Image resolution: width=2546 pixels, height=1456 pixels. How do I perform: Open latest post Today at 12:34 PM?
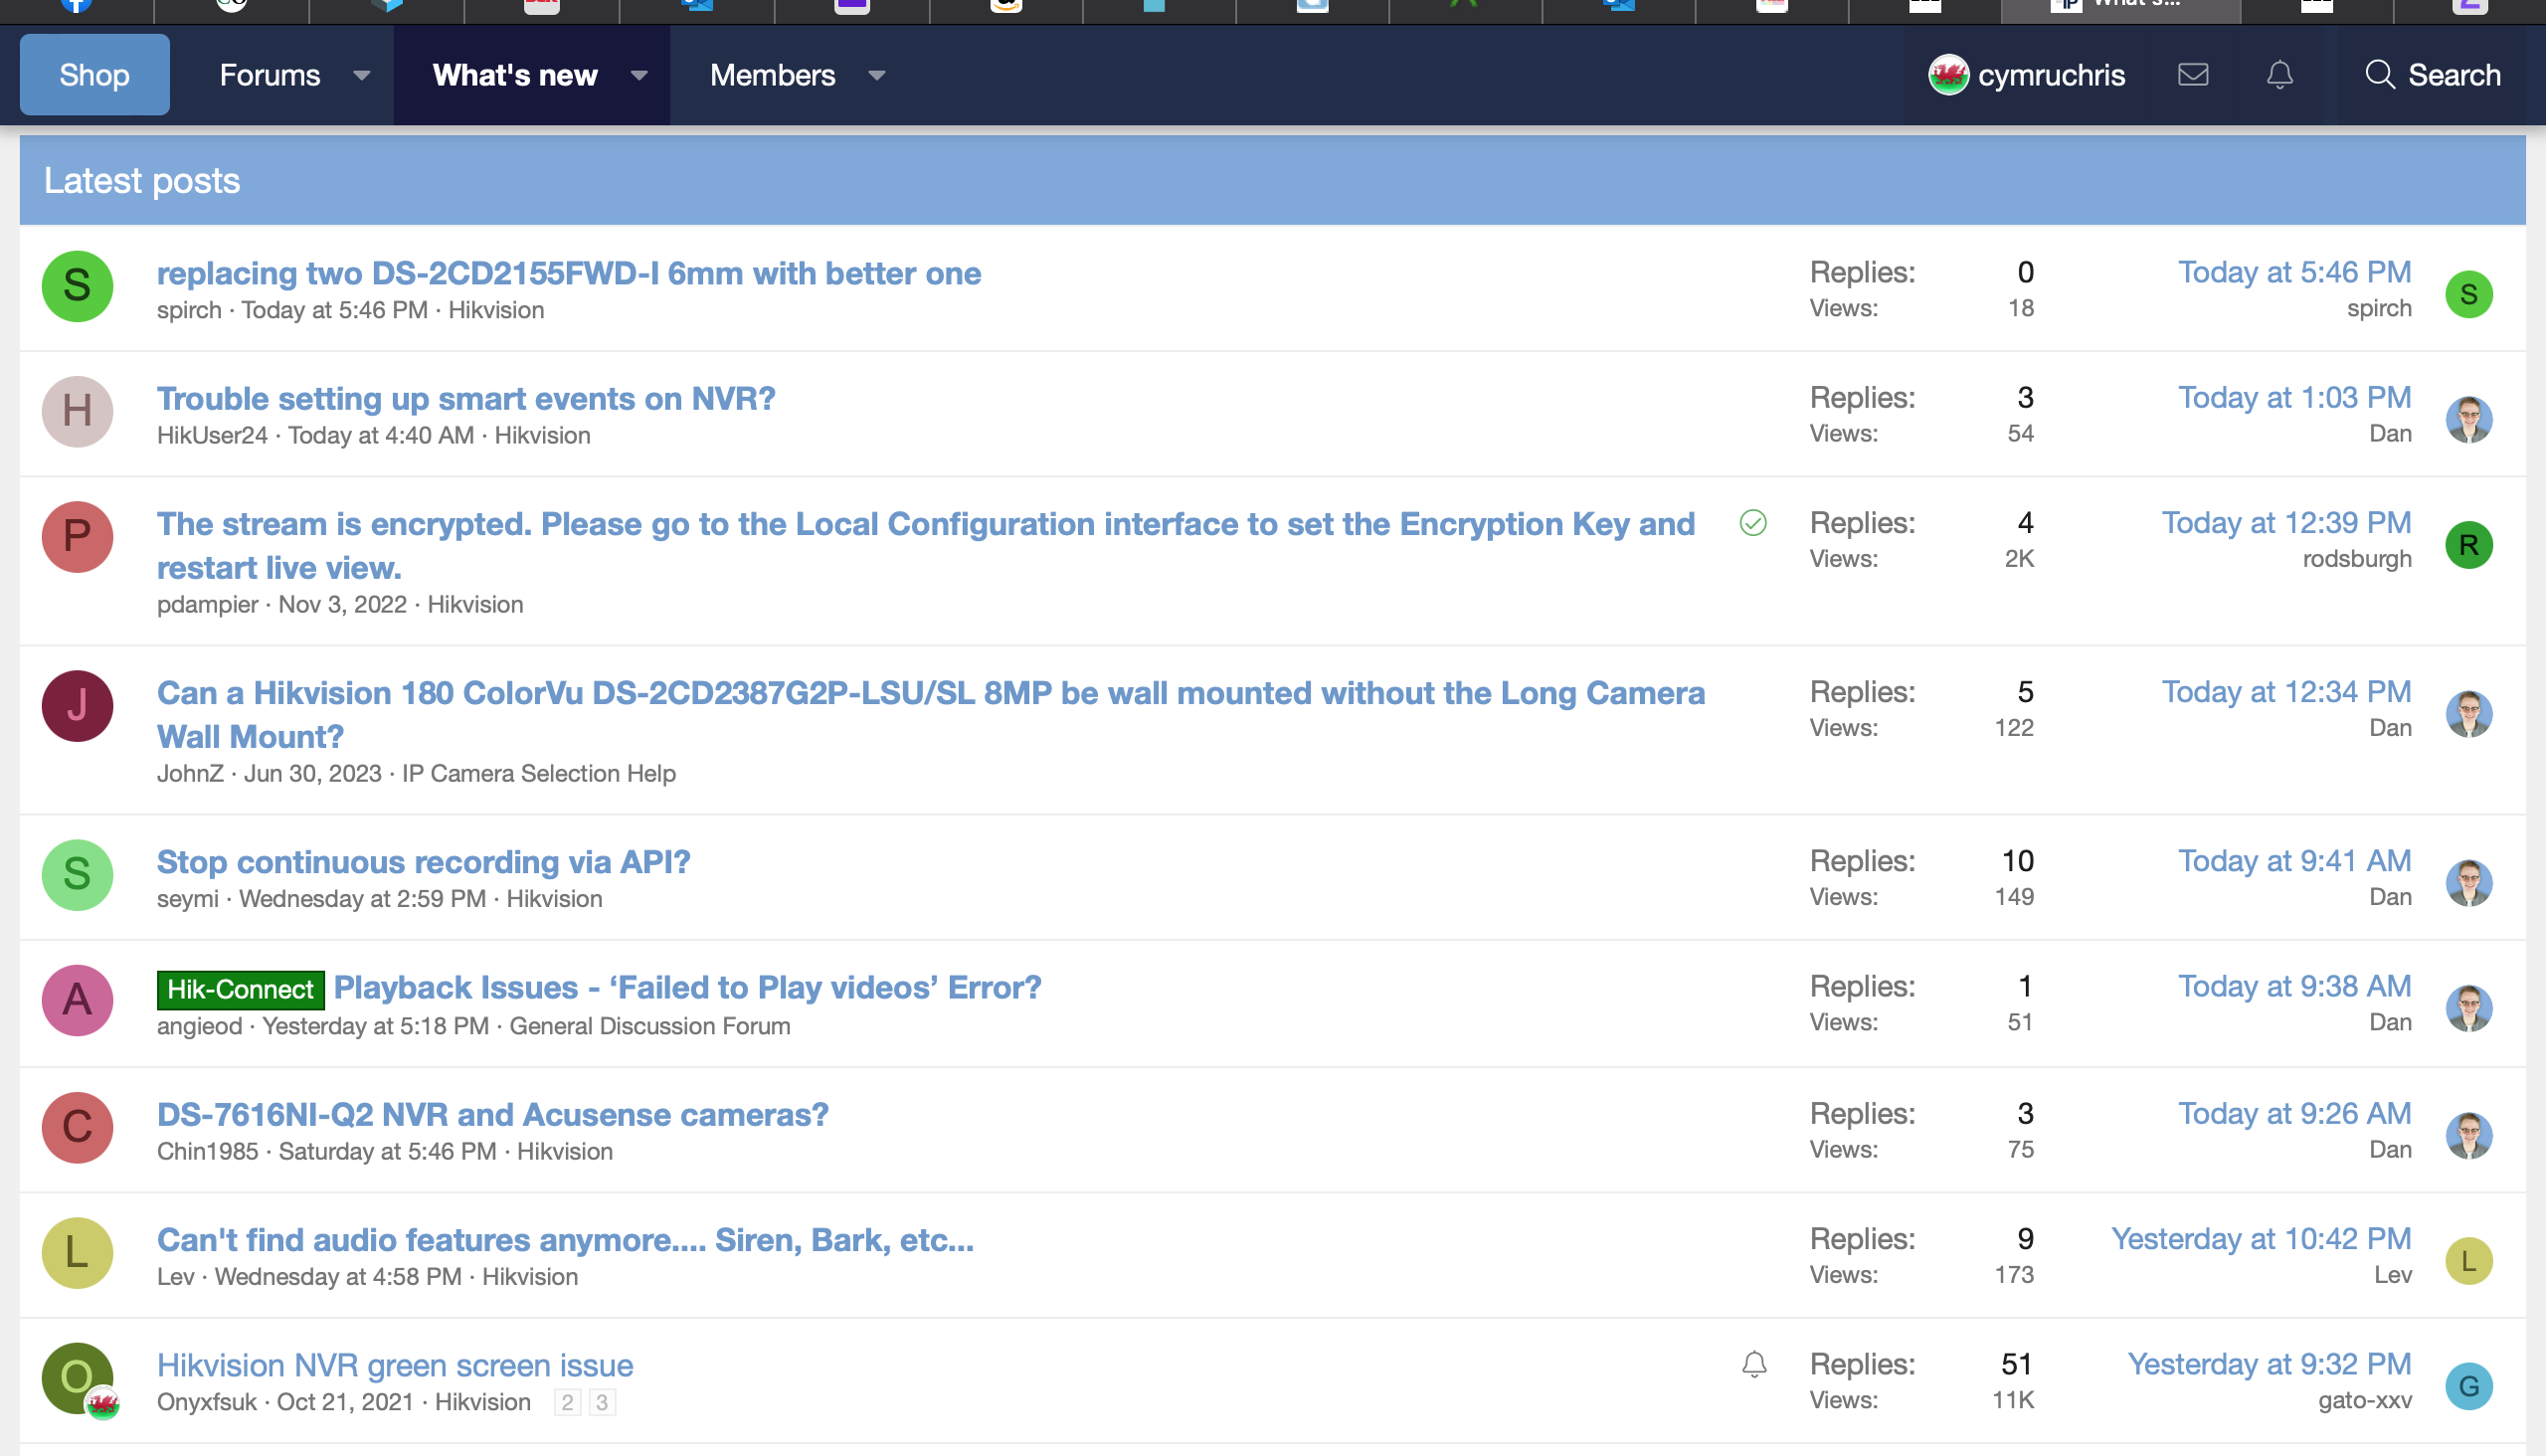coord(2287,691)
